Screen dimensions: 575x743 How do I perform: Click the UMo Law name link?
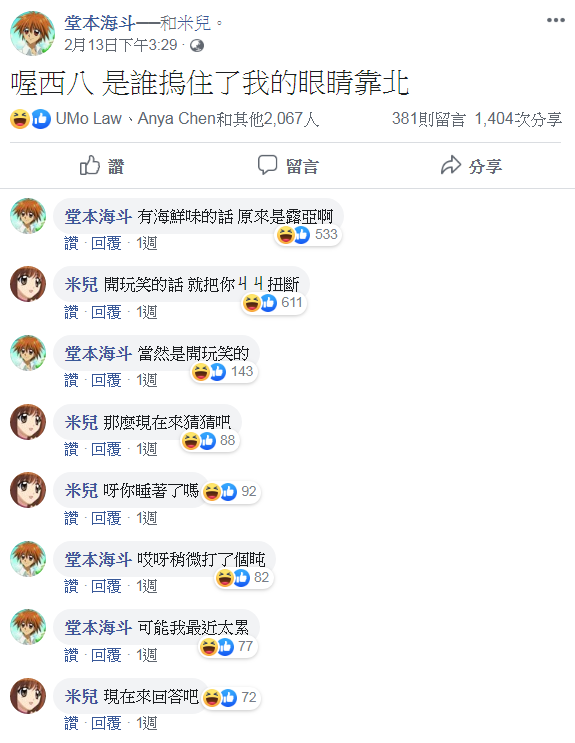(x=89, y=118)
